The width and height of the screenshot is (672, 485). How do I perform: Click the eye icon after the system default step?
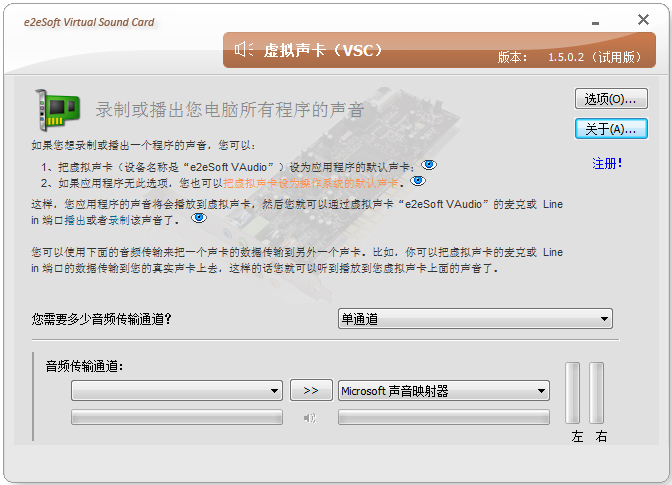tap(418, 181)
